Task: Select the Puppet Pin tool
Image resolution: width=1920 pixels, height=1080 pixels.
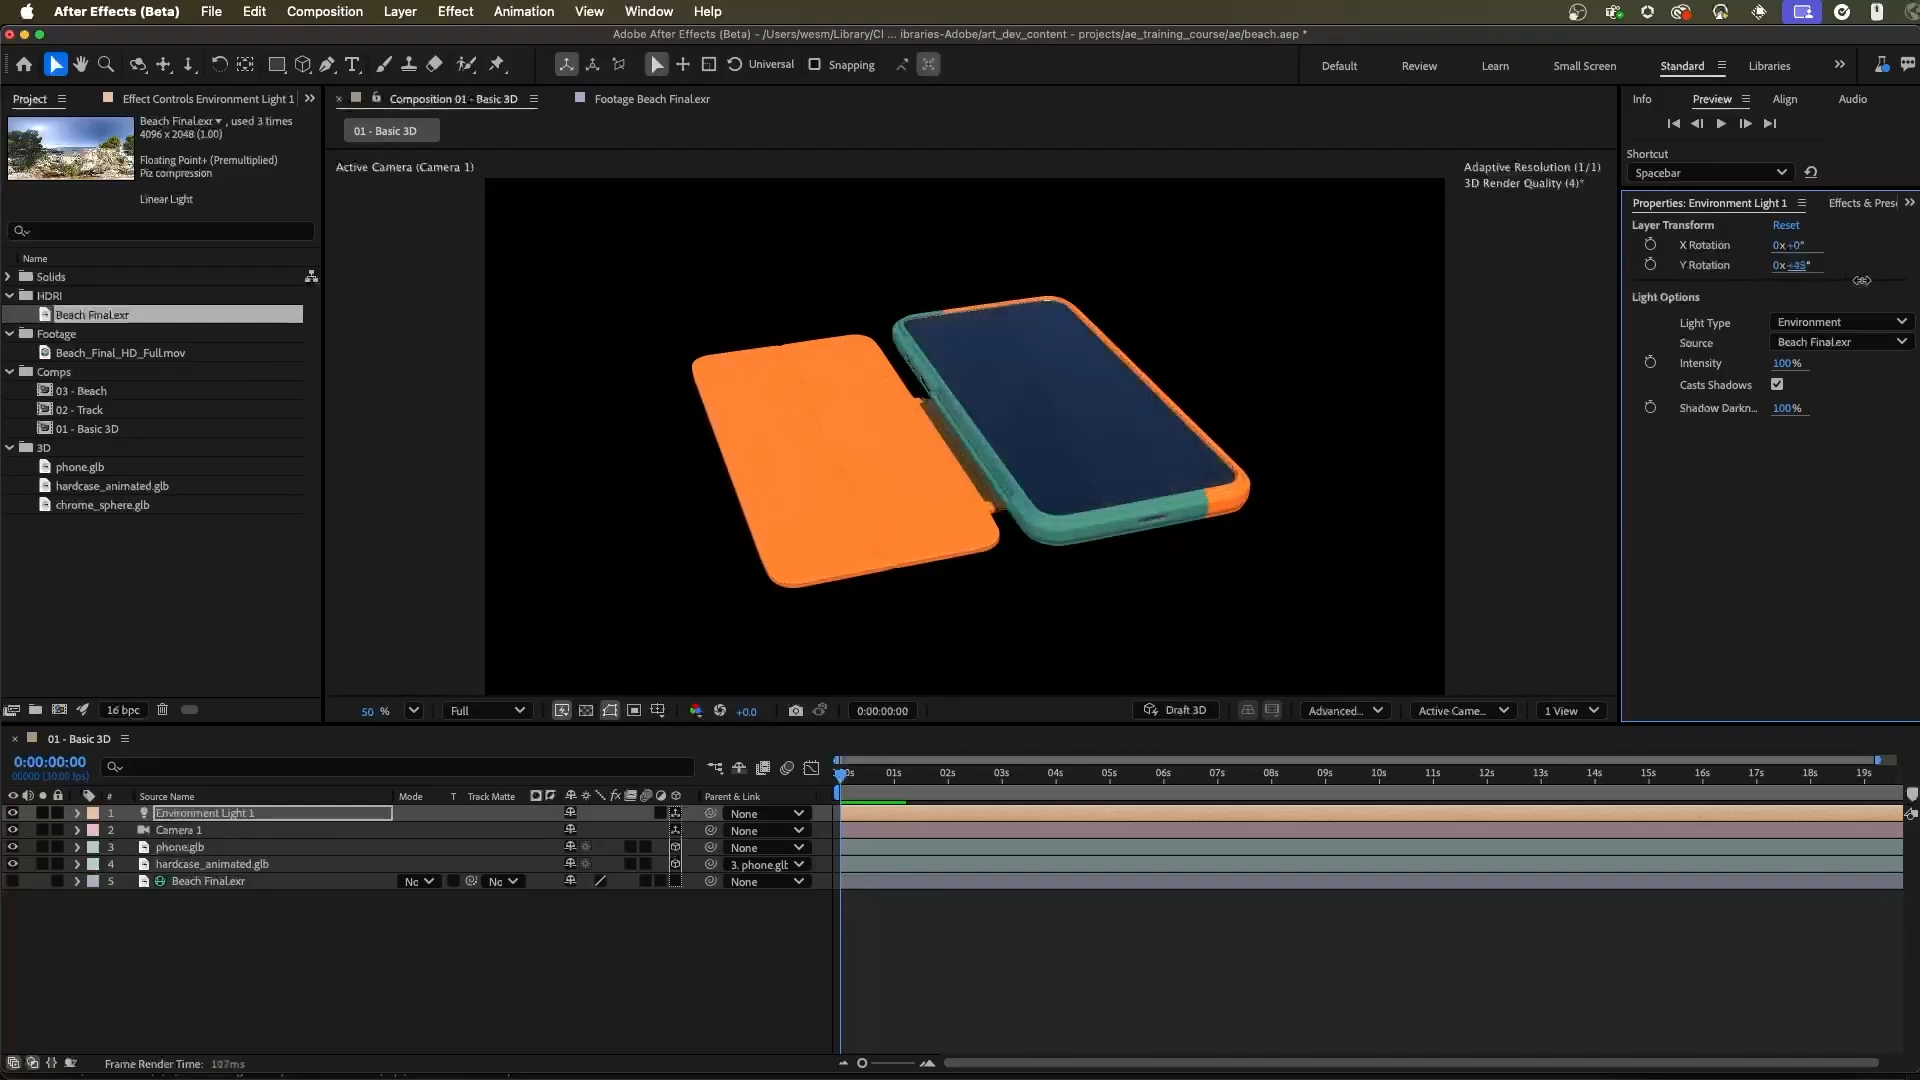Action: coord(497,65)
